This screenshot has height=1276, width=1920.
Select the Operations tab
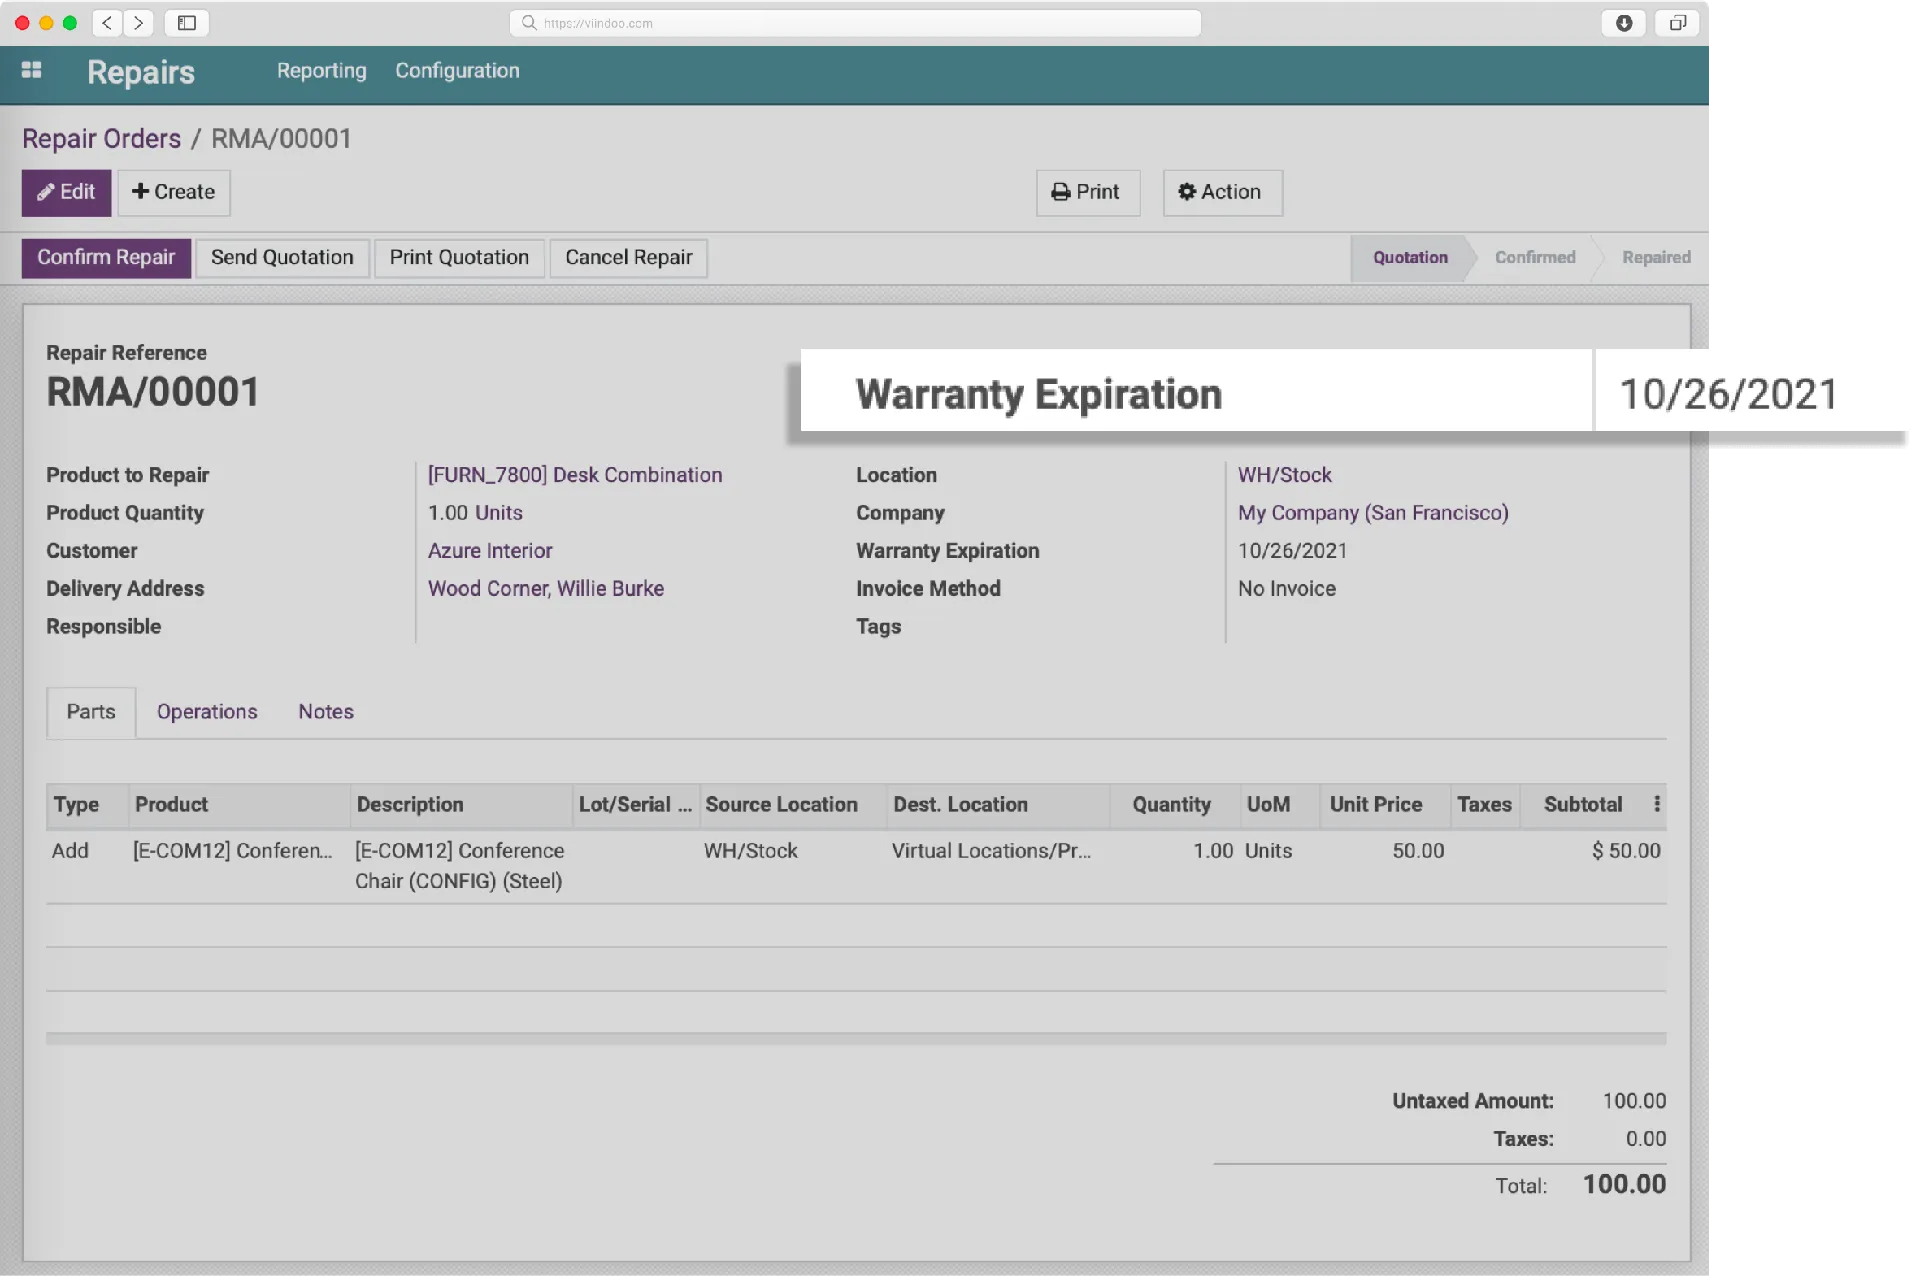tap(207, 711)
